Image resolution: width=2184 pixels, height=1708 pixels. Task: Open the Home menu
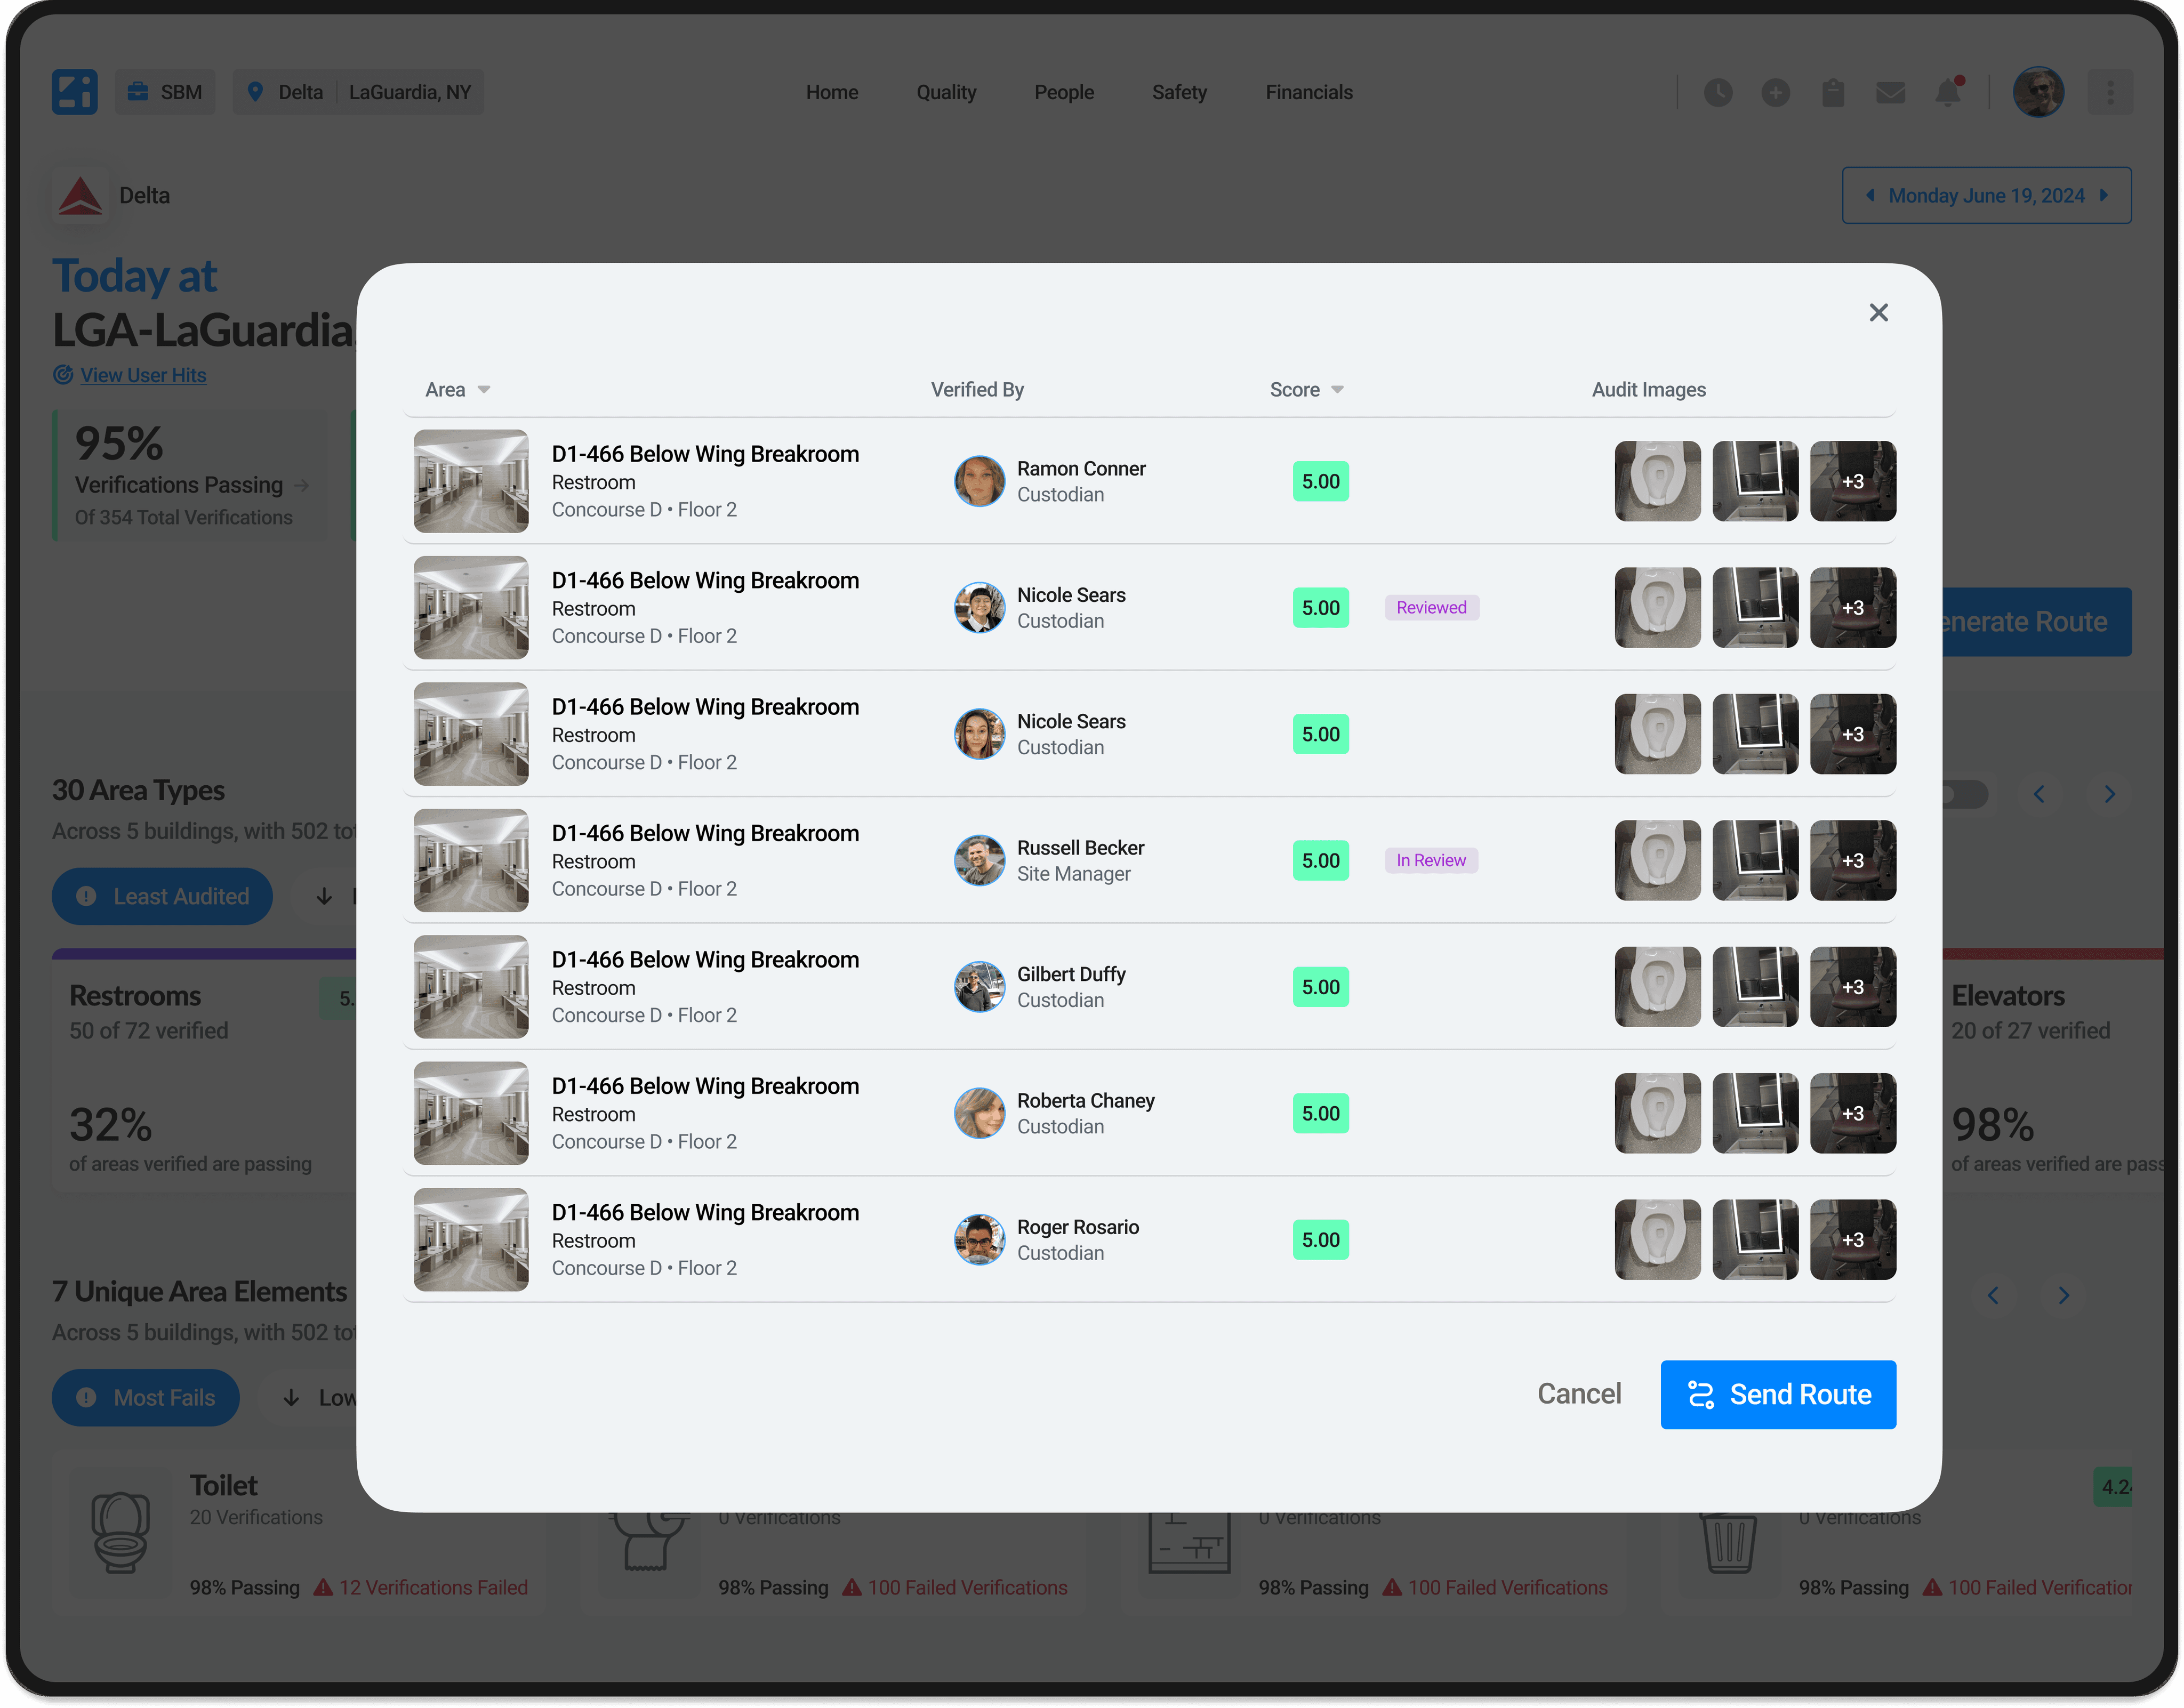(832, 92)
